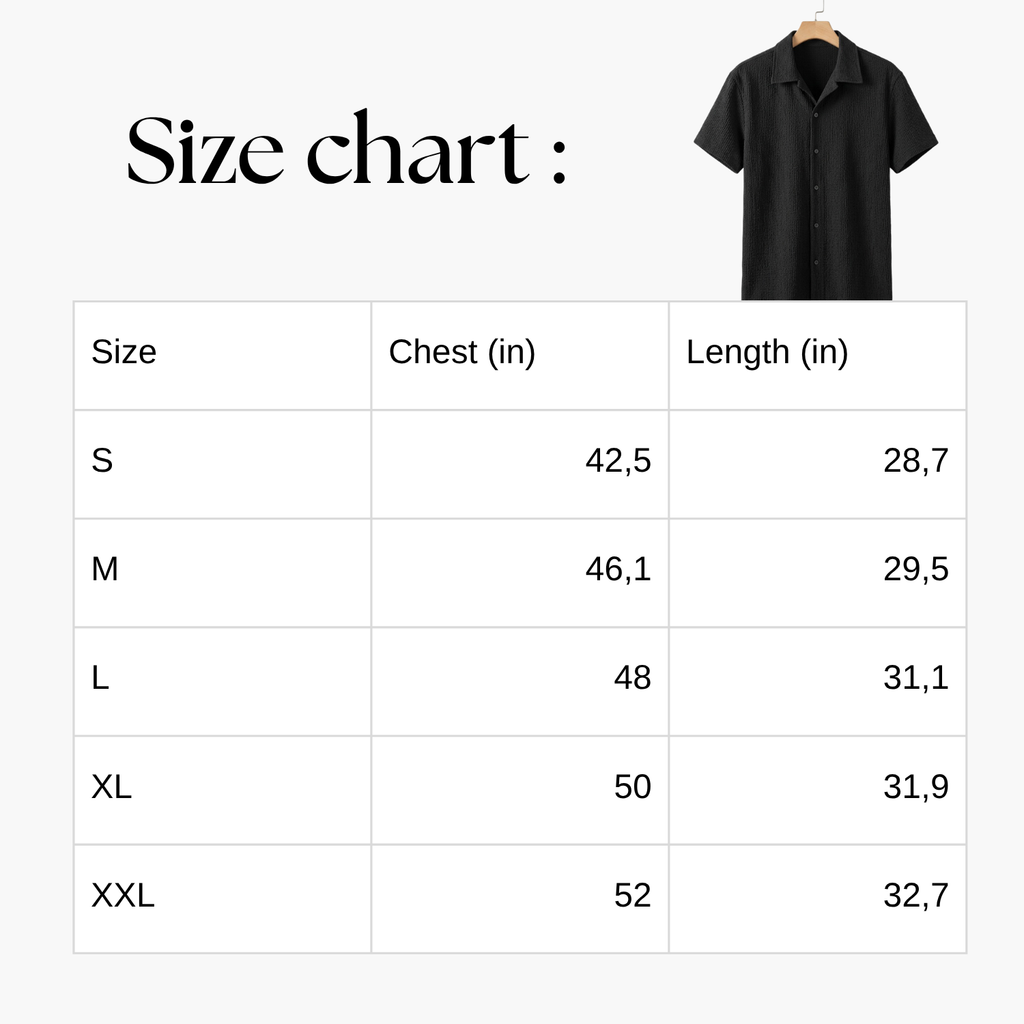
Task: Select chest value 48 for size L
Action: click(632, 677)
